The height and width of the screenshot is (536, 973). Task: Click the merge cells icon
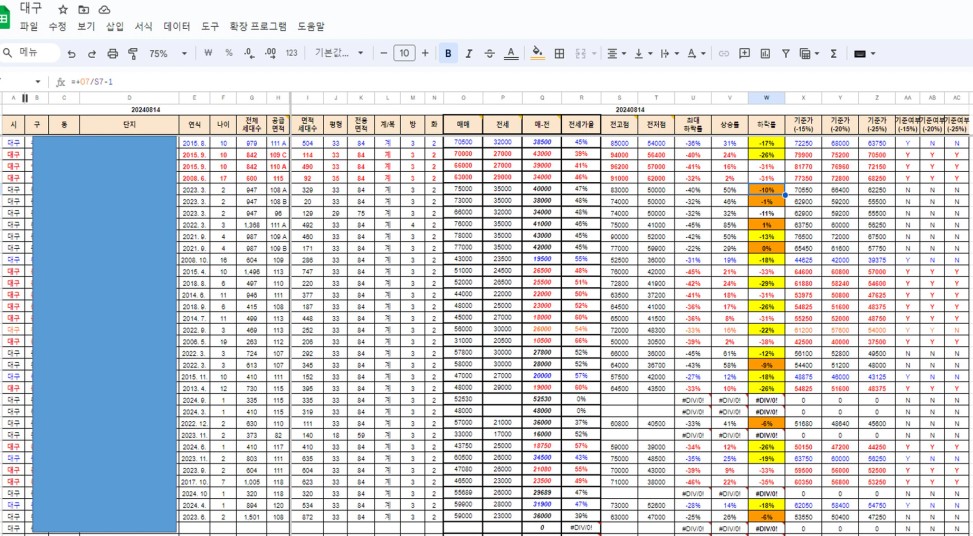coord(581,53)
